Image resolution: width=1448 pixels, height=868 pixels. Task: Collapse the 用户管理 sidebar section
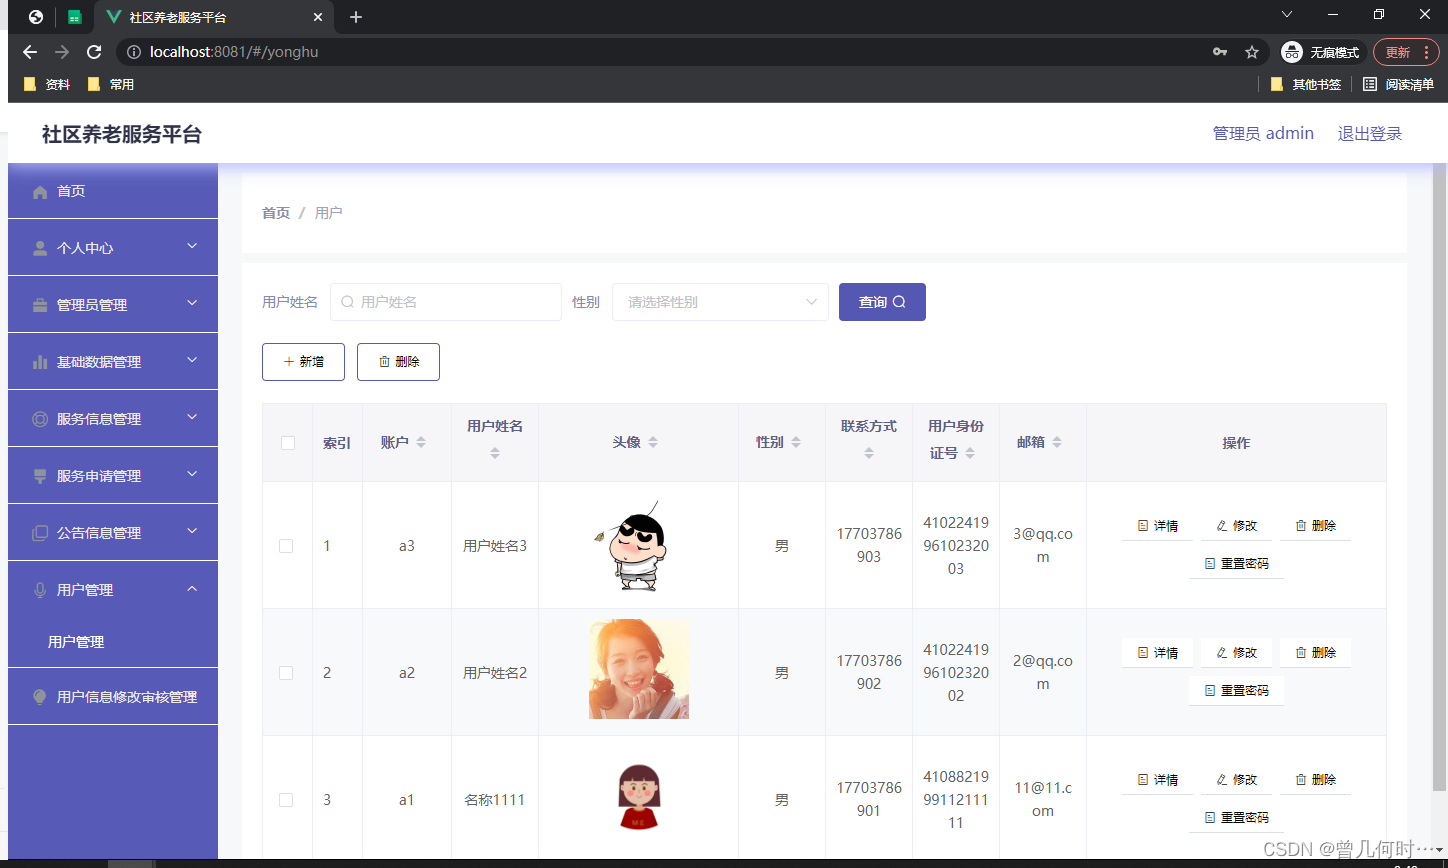pos(112,589)
